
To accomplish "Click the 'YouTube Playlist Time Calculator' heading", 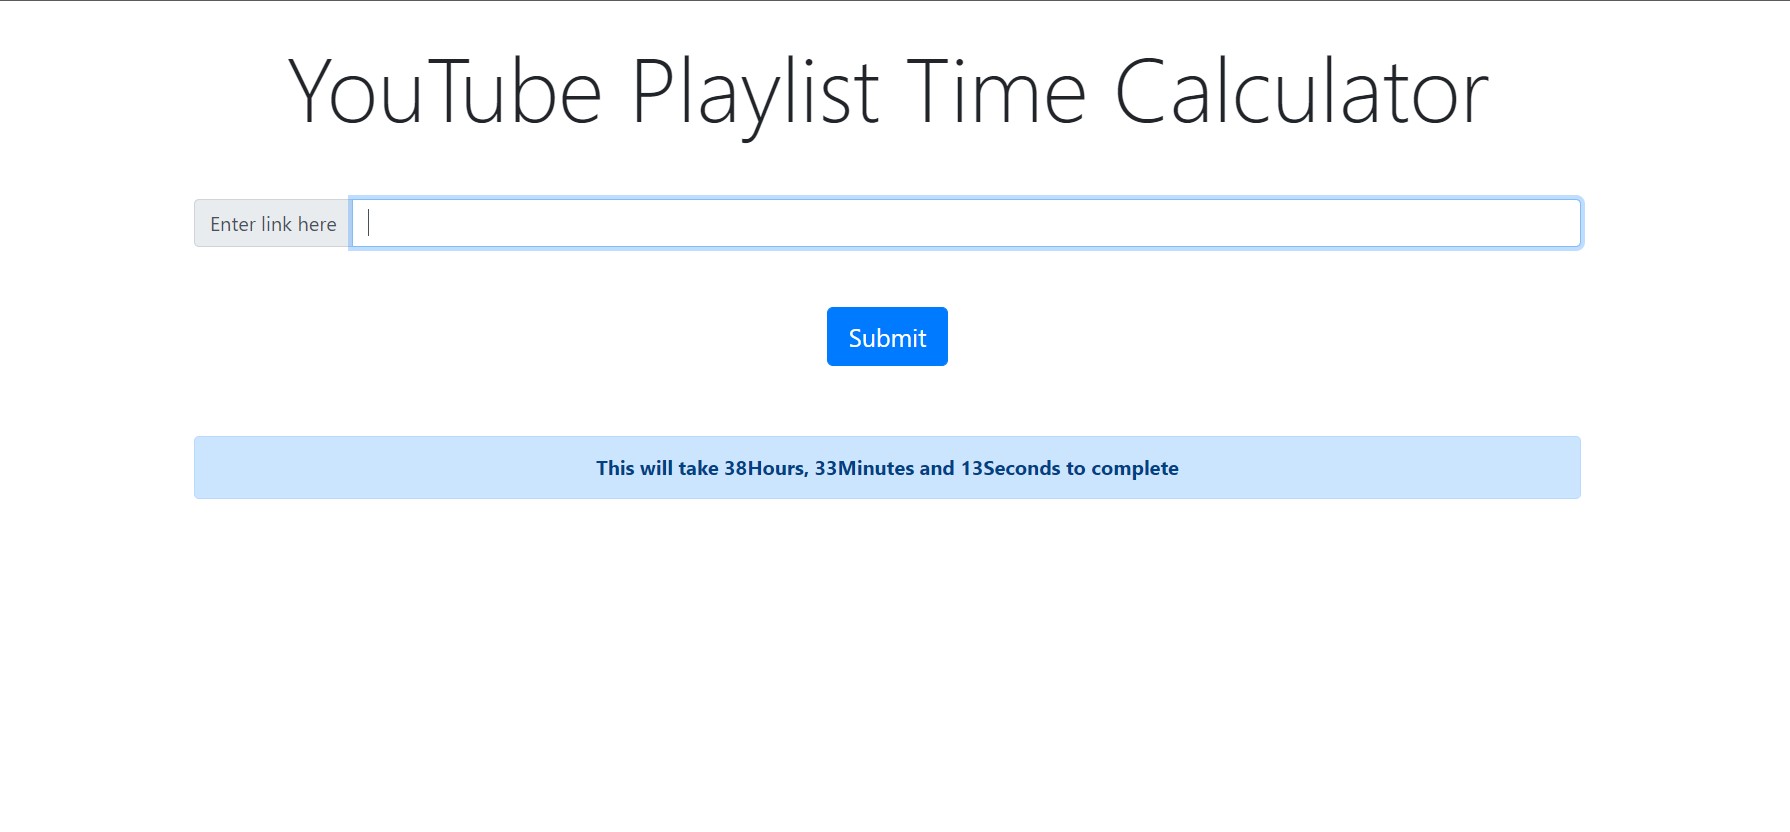I will point(888,91).
